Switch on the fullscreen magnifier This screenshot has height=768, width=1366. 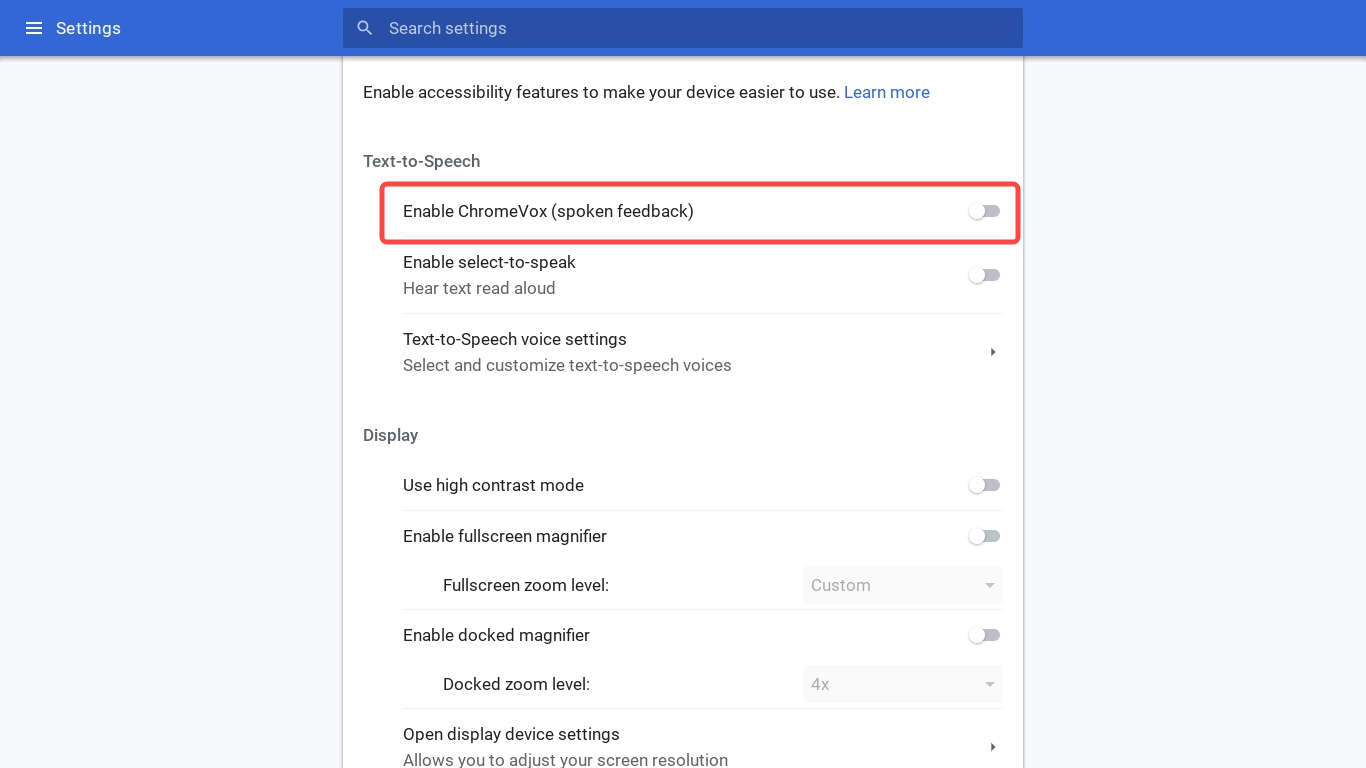pyautogui.click(x=984, y=536)
